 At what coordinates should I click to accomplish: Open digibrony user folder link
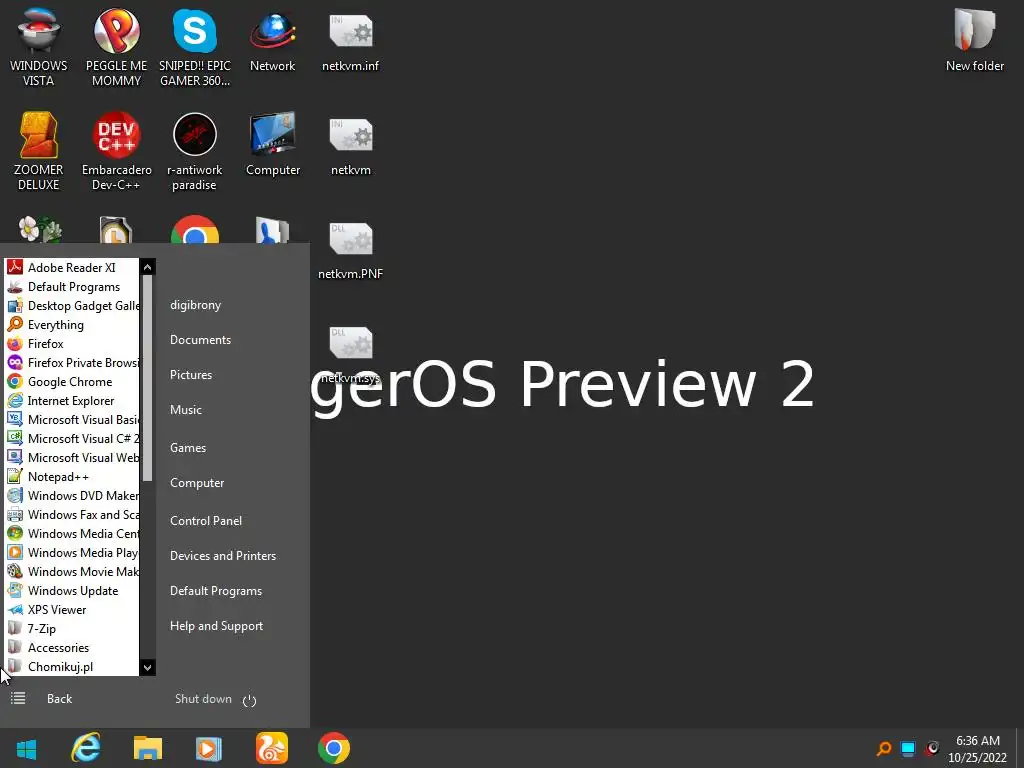tap(195, 305)
